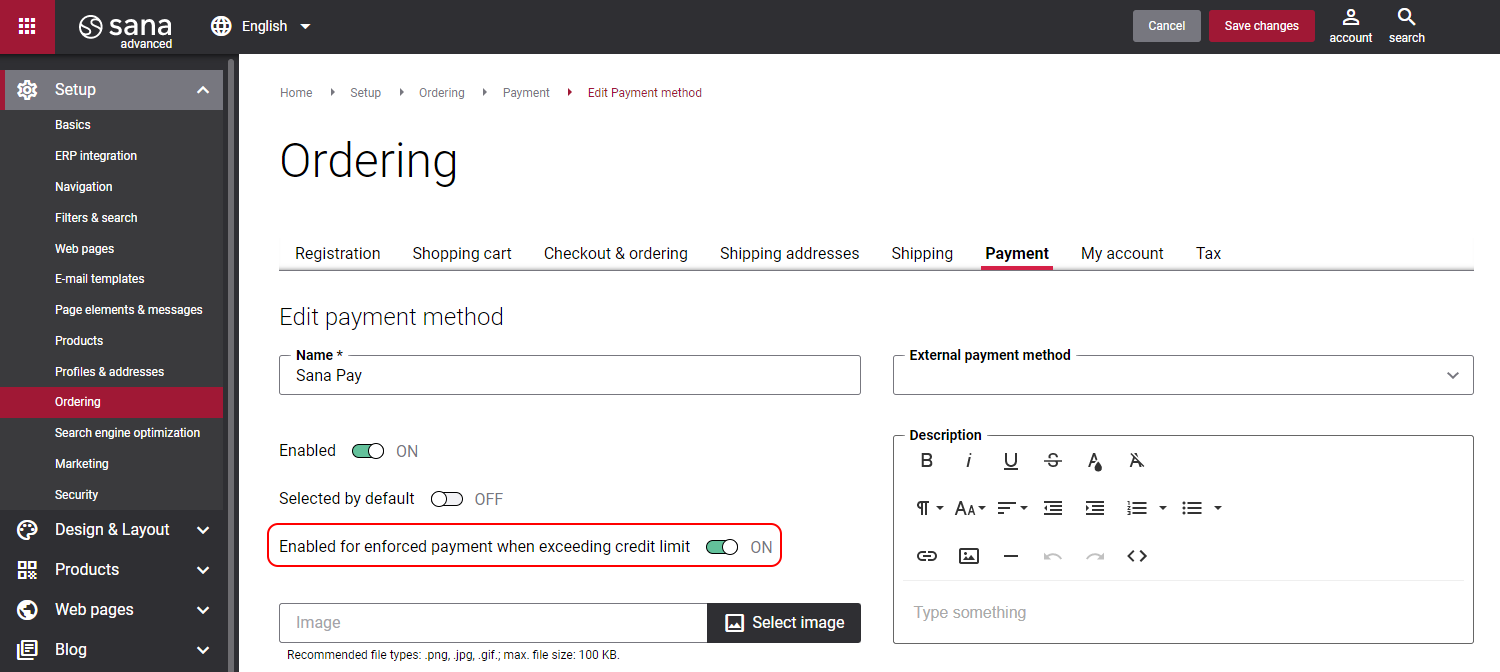This screenshot has width=1500, height=672.
Task: Open unordered list style dropdown arrow
Action: point(1218,508)
